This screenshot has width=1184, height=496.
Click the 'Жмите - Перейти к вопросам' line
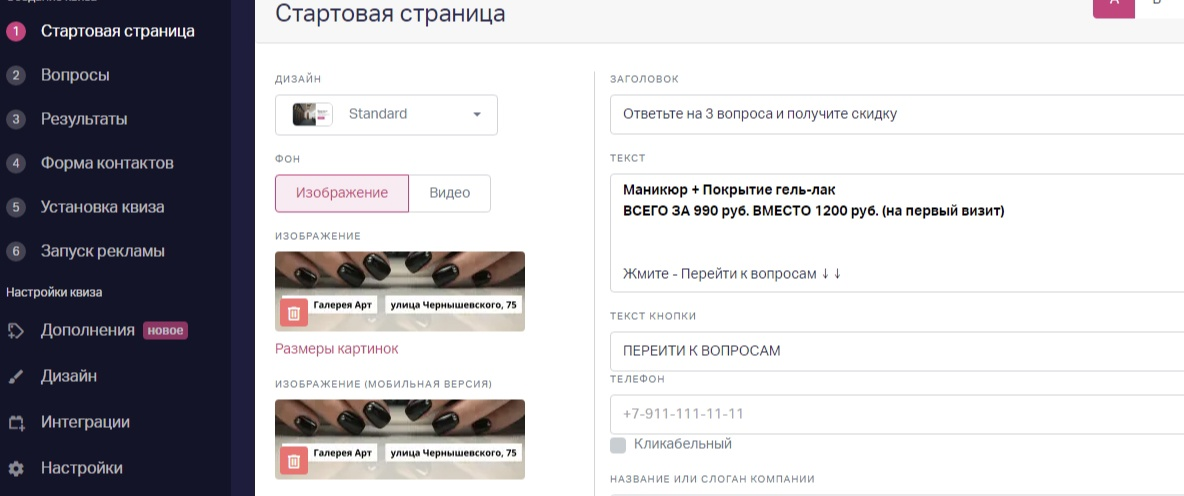point(732,273)
